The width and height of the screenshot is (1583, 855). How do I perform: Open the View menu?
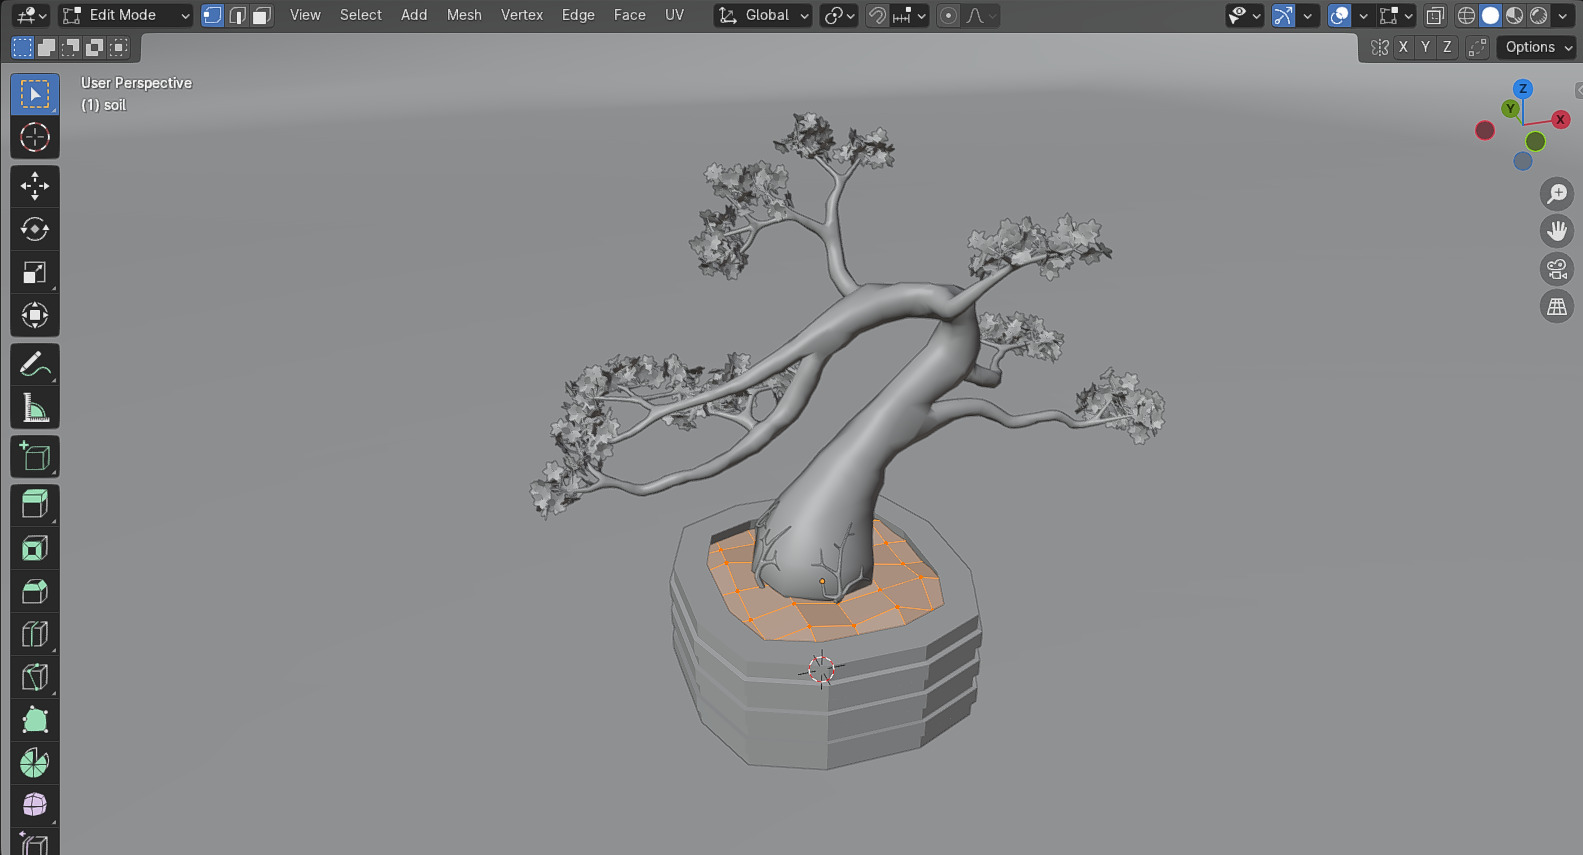(305, 15)
